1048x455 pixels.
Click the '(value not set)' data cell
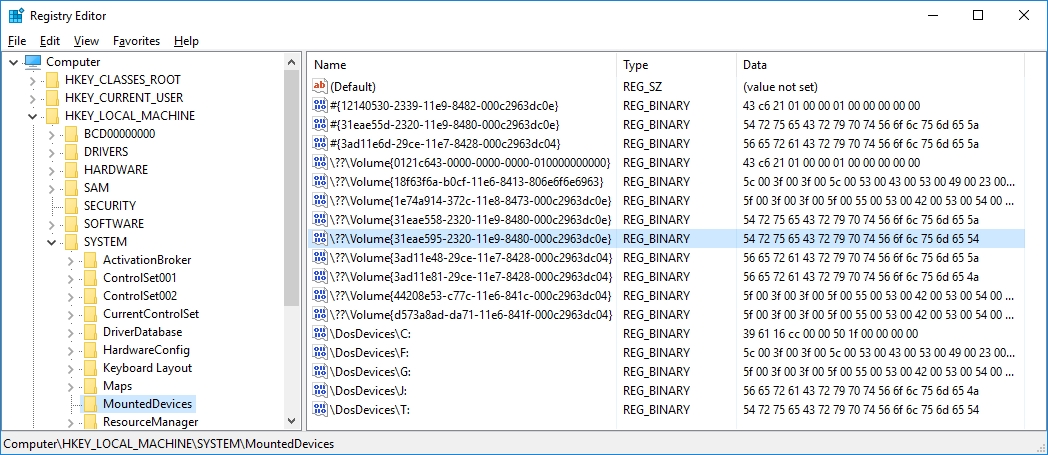(780, 87)
